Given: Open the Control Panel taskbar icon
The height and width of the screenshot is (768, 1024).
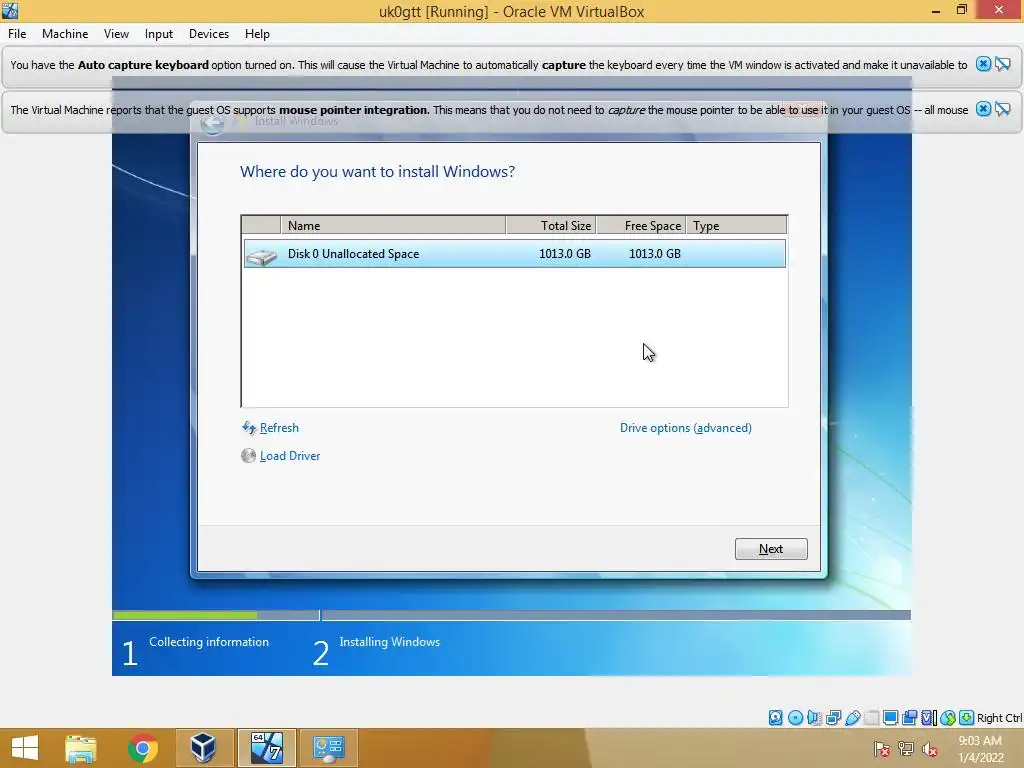Looking at the screenshot, I should click(x=328, y=748).
